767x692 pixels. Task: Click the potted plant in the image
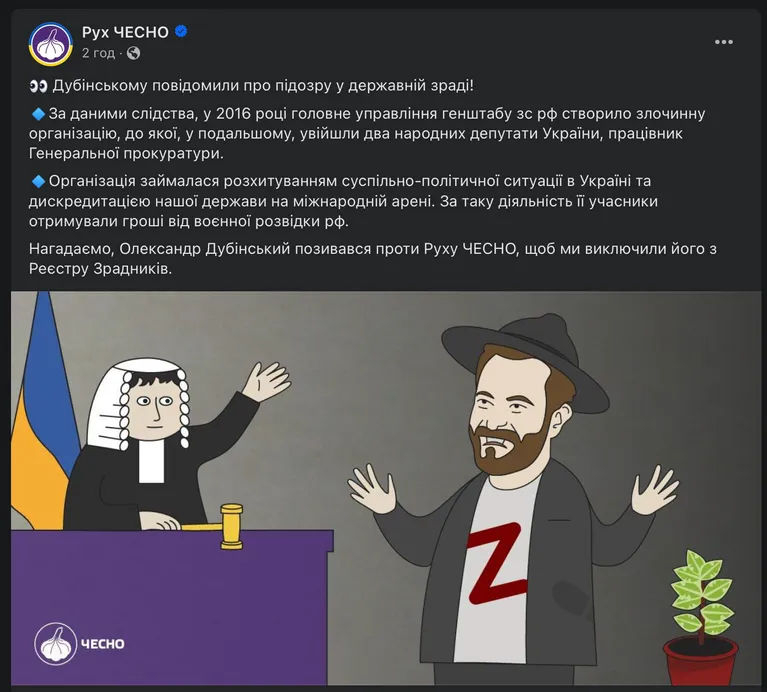[x=701, y=617]
